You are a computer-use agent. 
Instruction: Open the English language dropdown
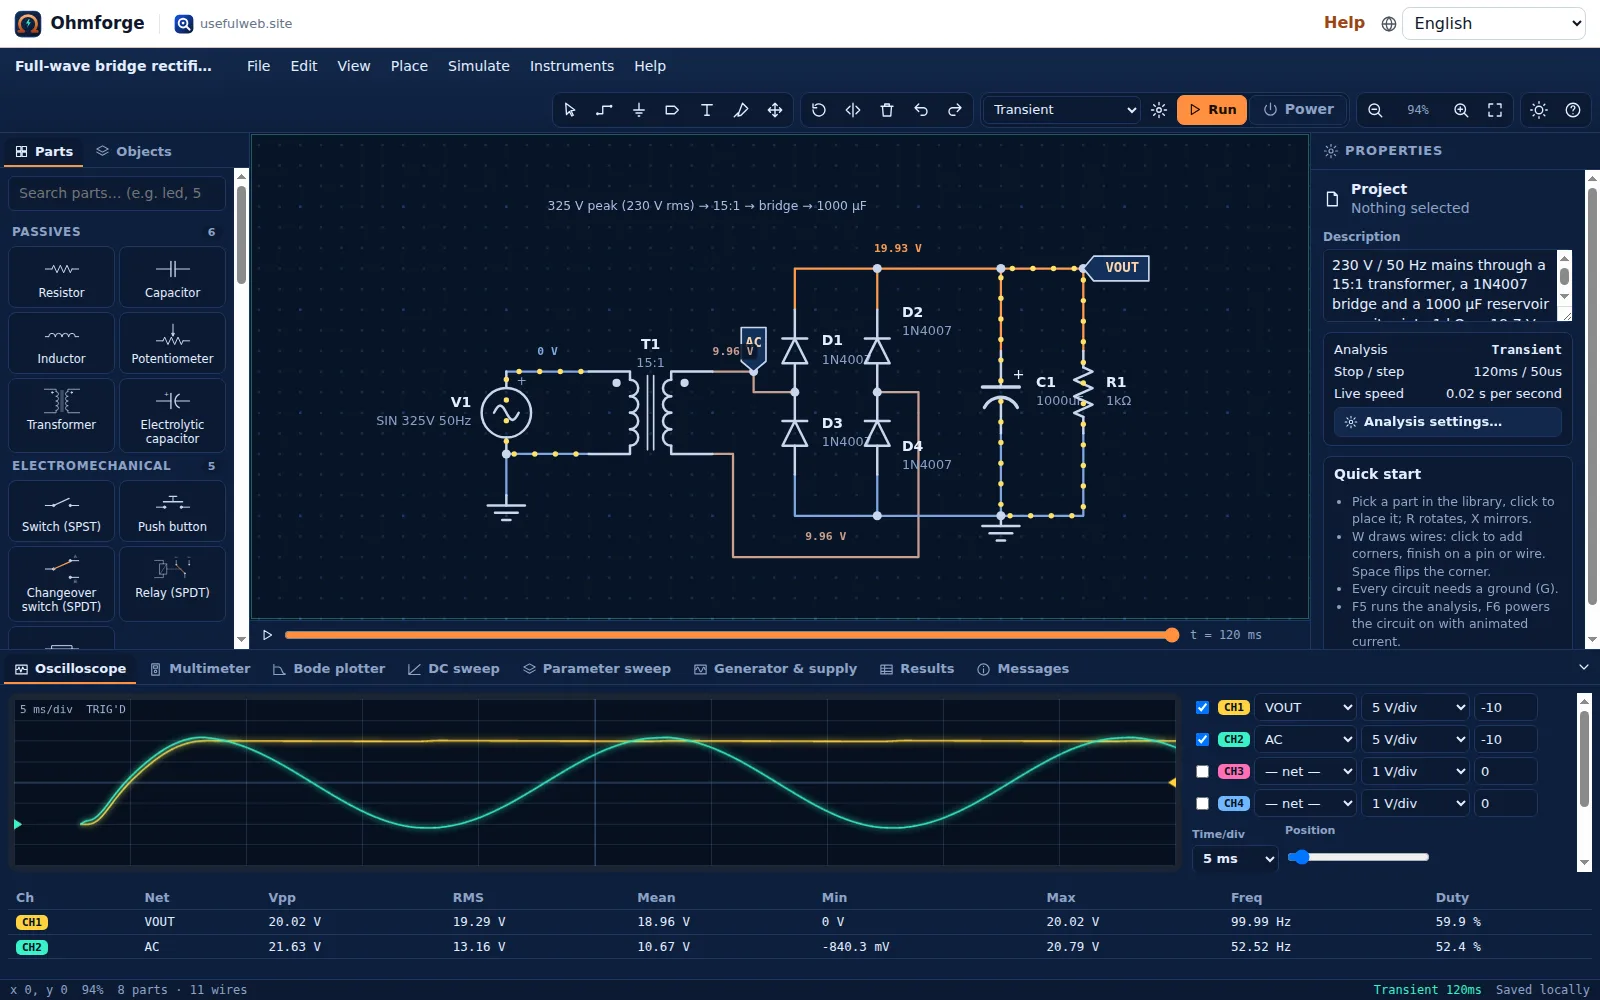pyautogui.click(x=1494, y=24)
